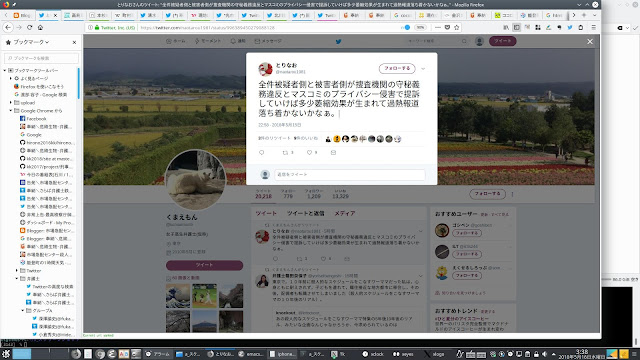Click the 90% zoom level indicator
The height and width of the screenshot is (360, 640).
(420, 27)
